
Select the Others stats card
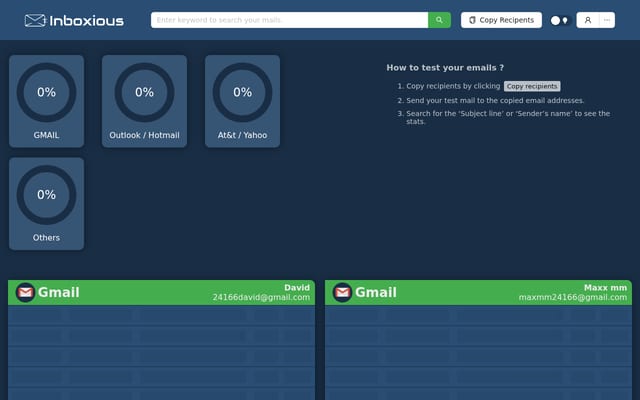tap(47, 204)
